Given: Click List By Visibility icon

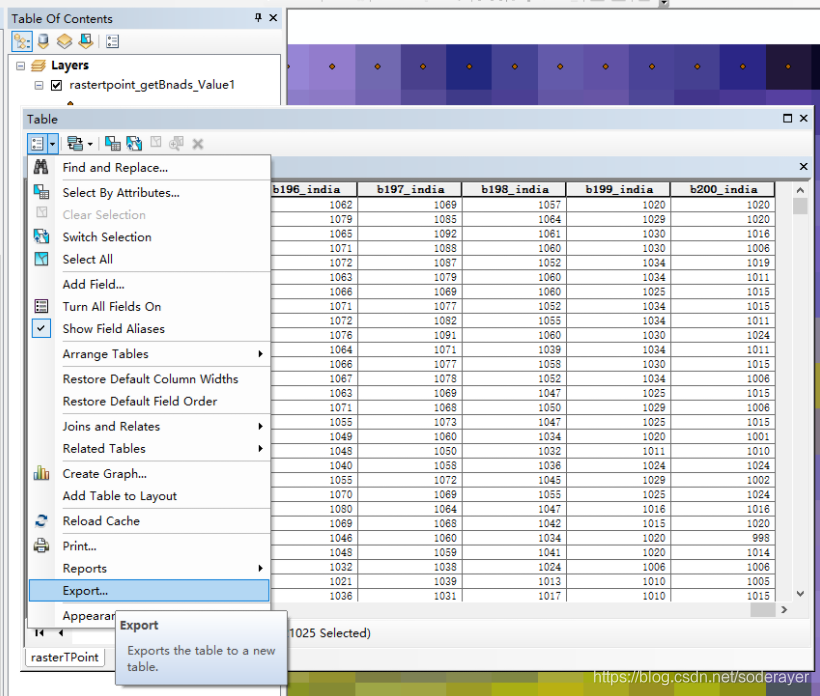Looking at the screenshot, I should click(64, 41).
